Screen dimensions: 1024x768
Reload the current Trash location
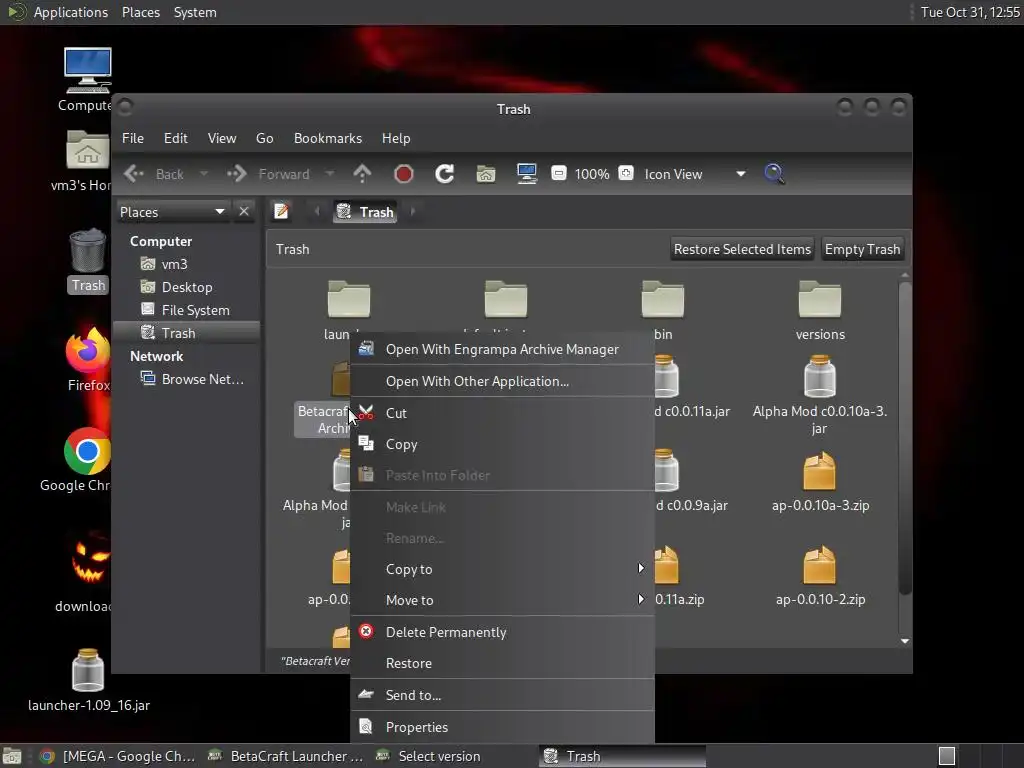pos(445,174)
